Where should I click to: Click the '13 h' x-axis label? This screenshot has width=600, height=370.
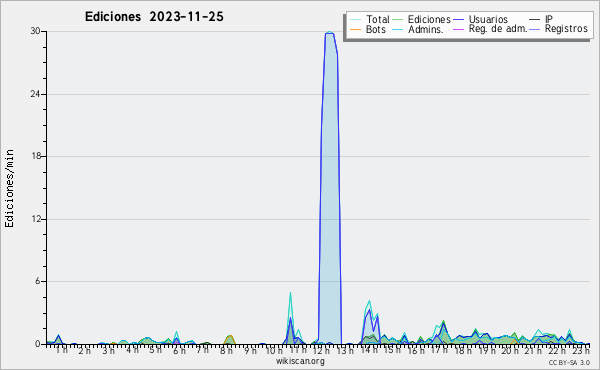click(x=345, y=350)
